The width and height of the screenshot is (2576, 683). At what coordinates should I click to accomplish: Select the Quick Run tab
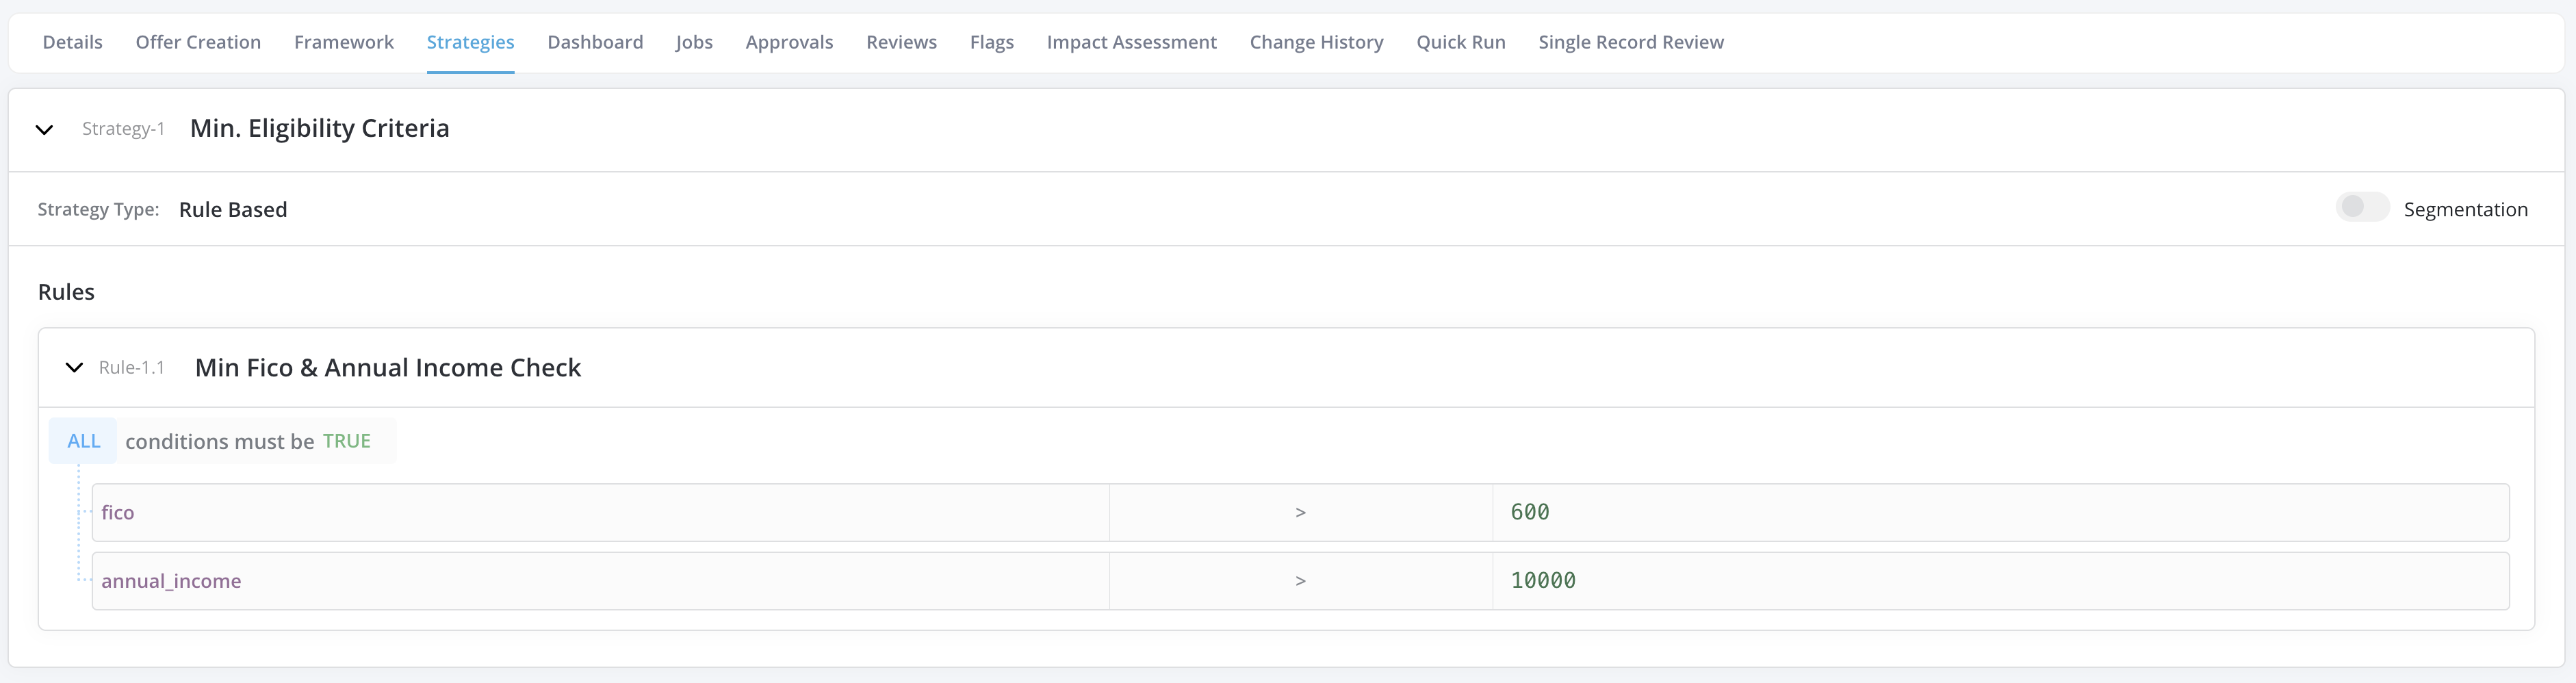1460,42
